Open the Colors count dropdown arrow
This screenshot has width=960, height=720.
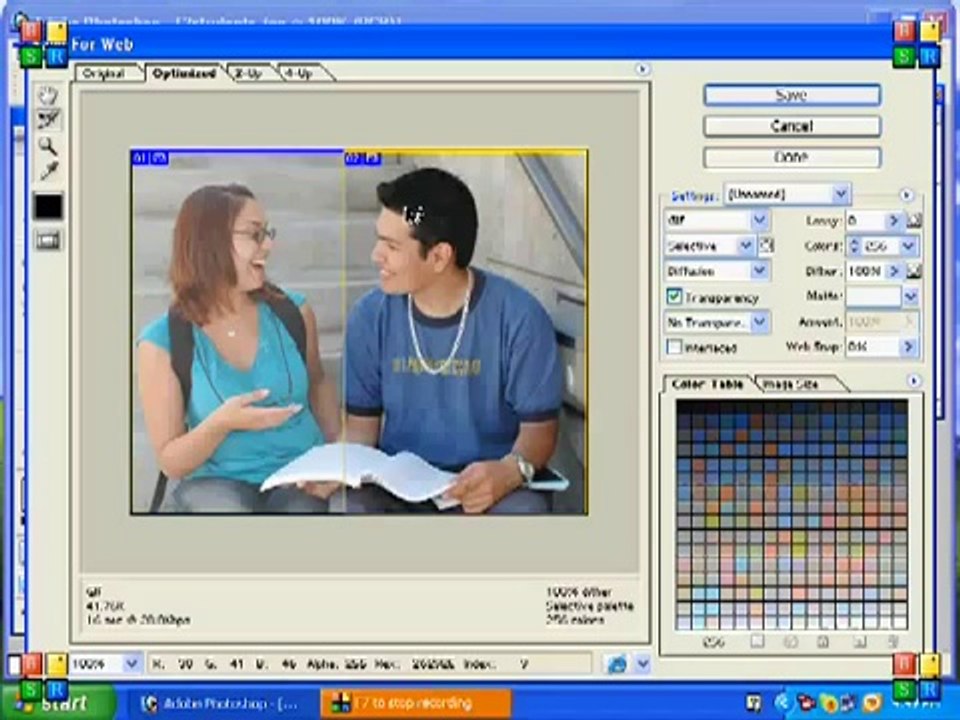click(x=909, y=246)
